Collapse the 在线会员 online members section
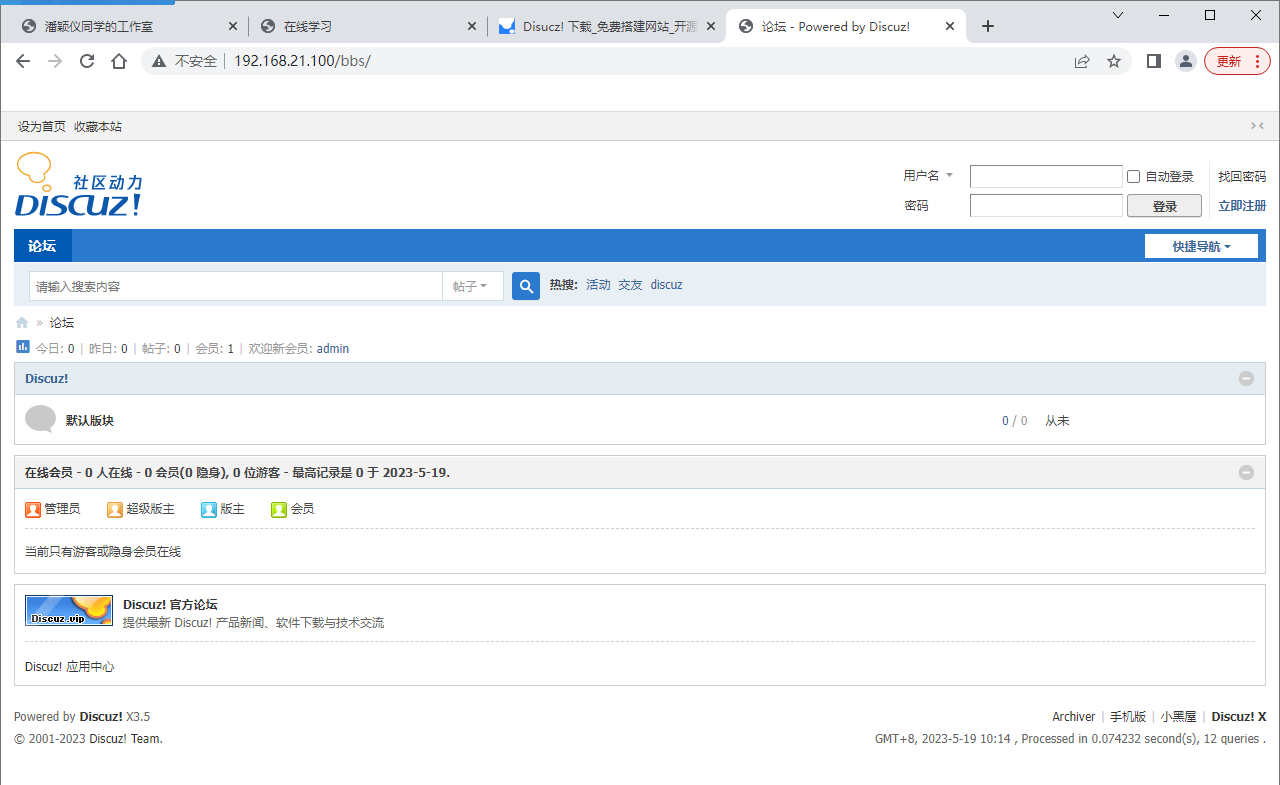The image size is (1280, 785). tap(1246, 472)
